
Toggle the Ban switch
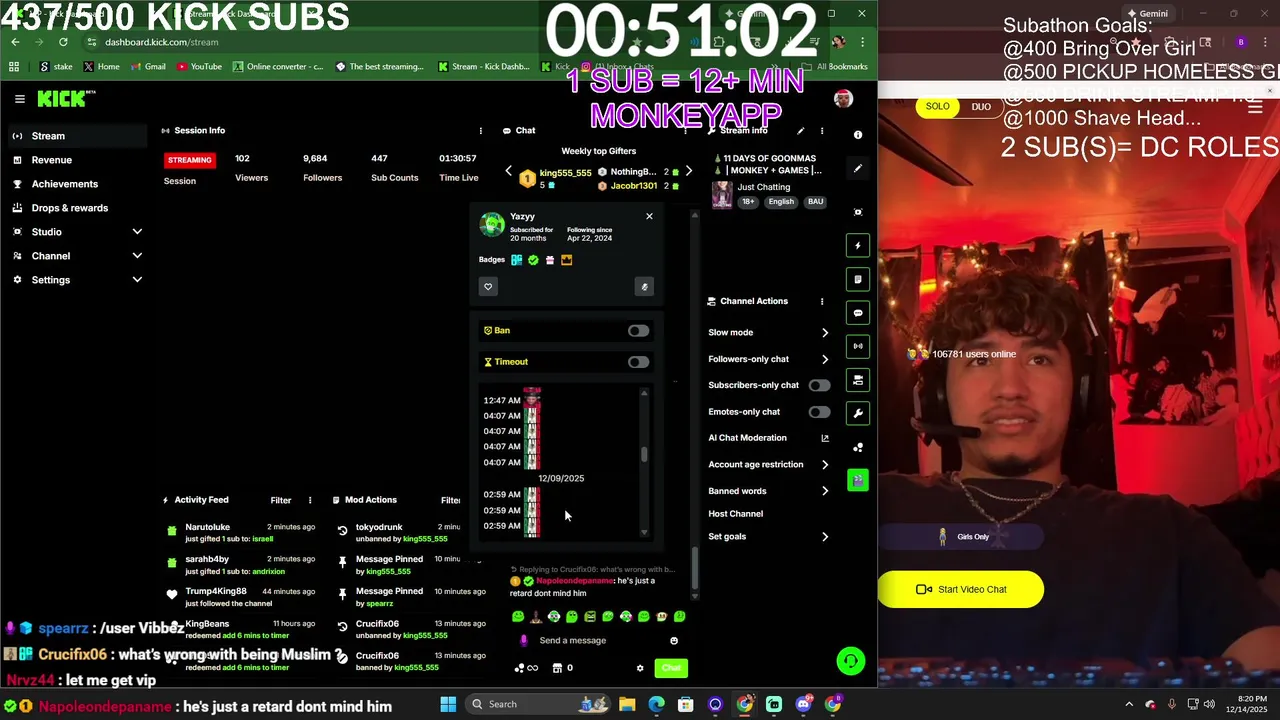(638, 331)
